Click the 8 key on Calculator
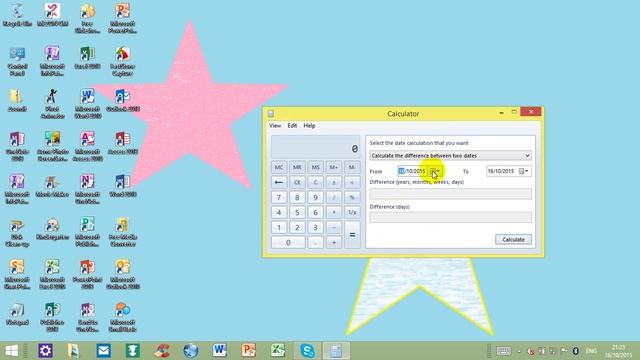 pos(297,198)
